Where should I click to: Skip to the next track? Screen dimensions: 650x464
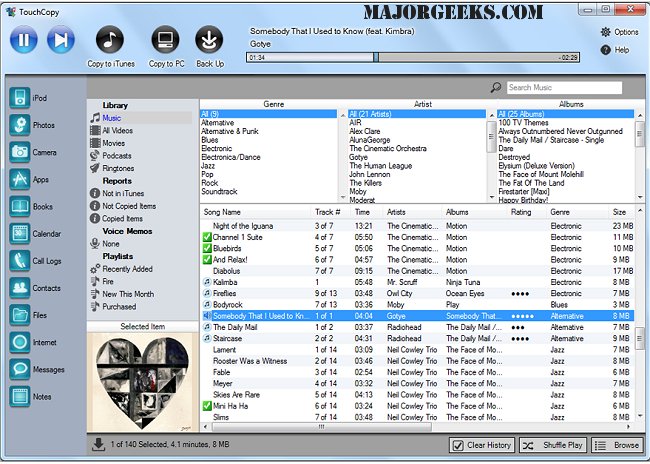pos(61,40)
